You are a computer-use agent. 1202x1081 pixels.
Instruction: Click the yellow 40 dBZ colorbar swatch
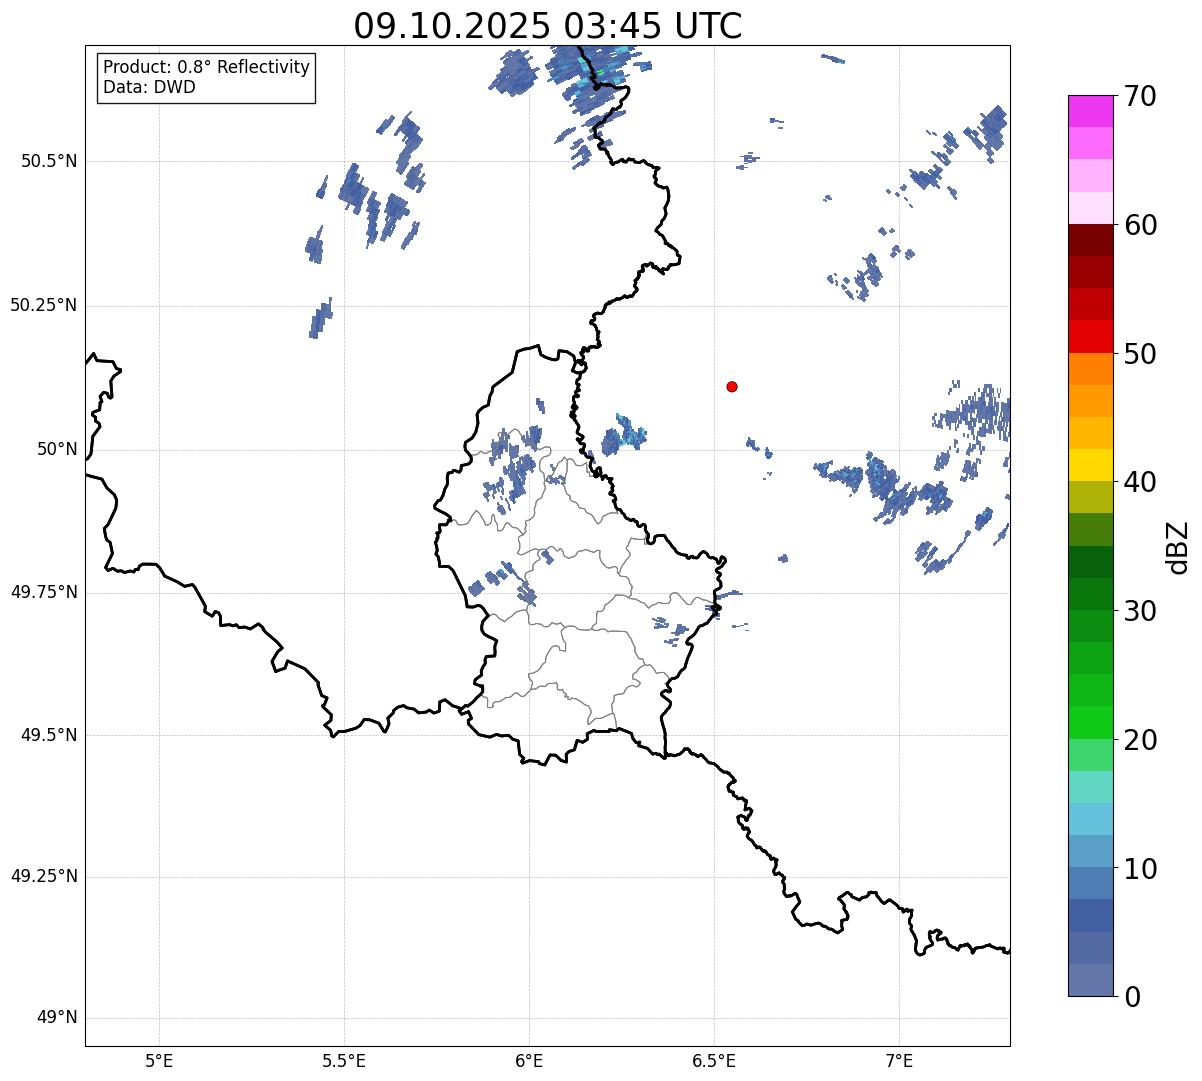click(x=1090, y=465)
